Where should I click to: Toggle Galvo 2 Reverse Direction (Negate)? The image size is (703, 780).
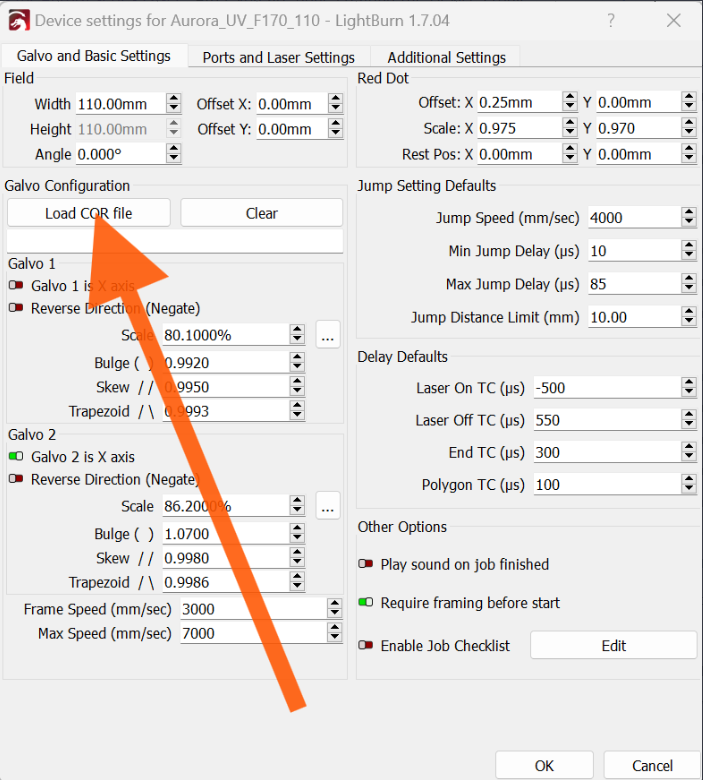pyautogui.click(x=16, y=480)
